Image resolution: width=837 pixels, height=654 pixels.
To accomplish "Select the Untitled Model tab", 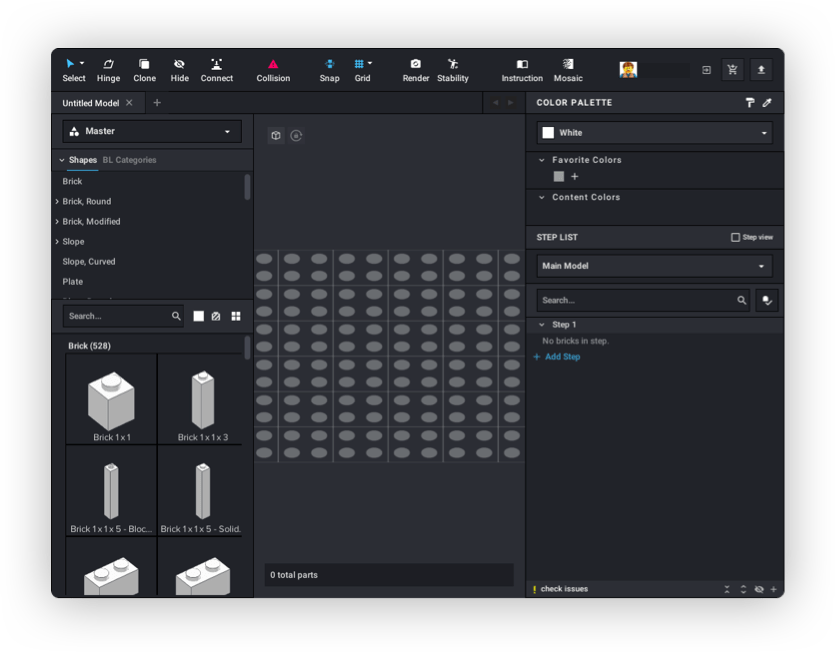I will (x=92, y=102).
